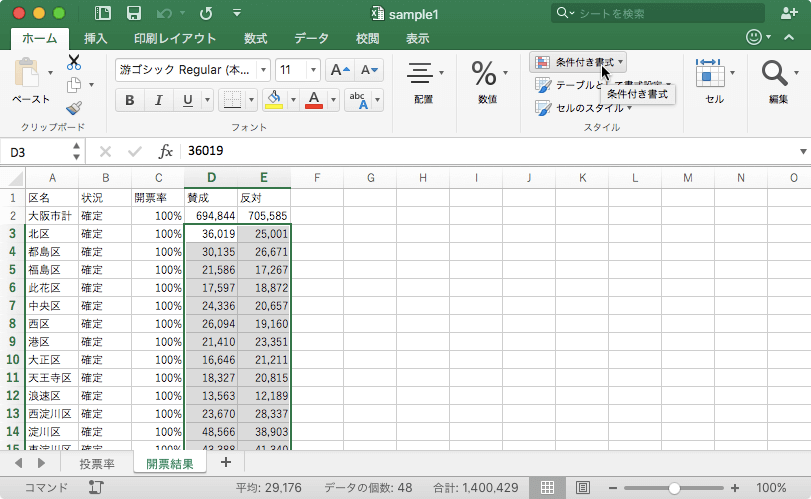Viewport: 811px width, 499px height.
Task: Click the smiley feedback icon
Action: (754, 37)
